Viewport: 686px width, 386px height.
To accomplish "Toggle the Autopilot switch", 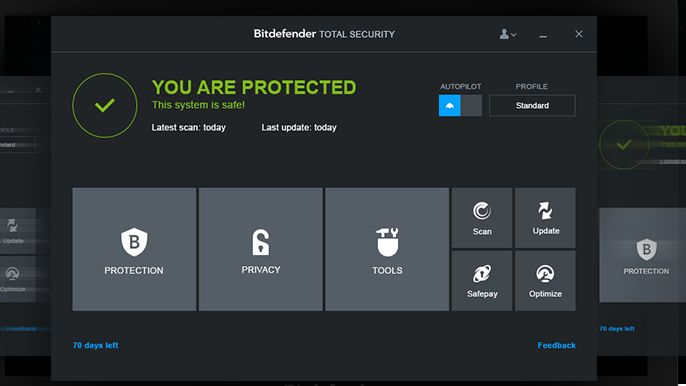I will [x=460, y=105].
